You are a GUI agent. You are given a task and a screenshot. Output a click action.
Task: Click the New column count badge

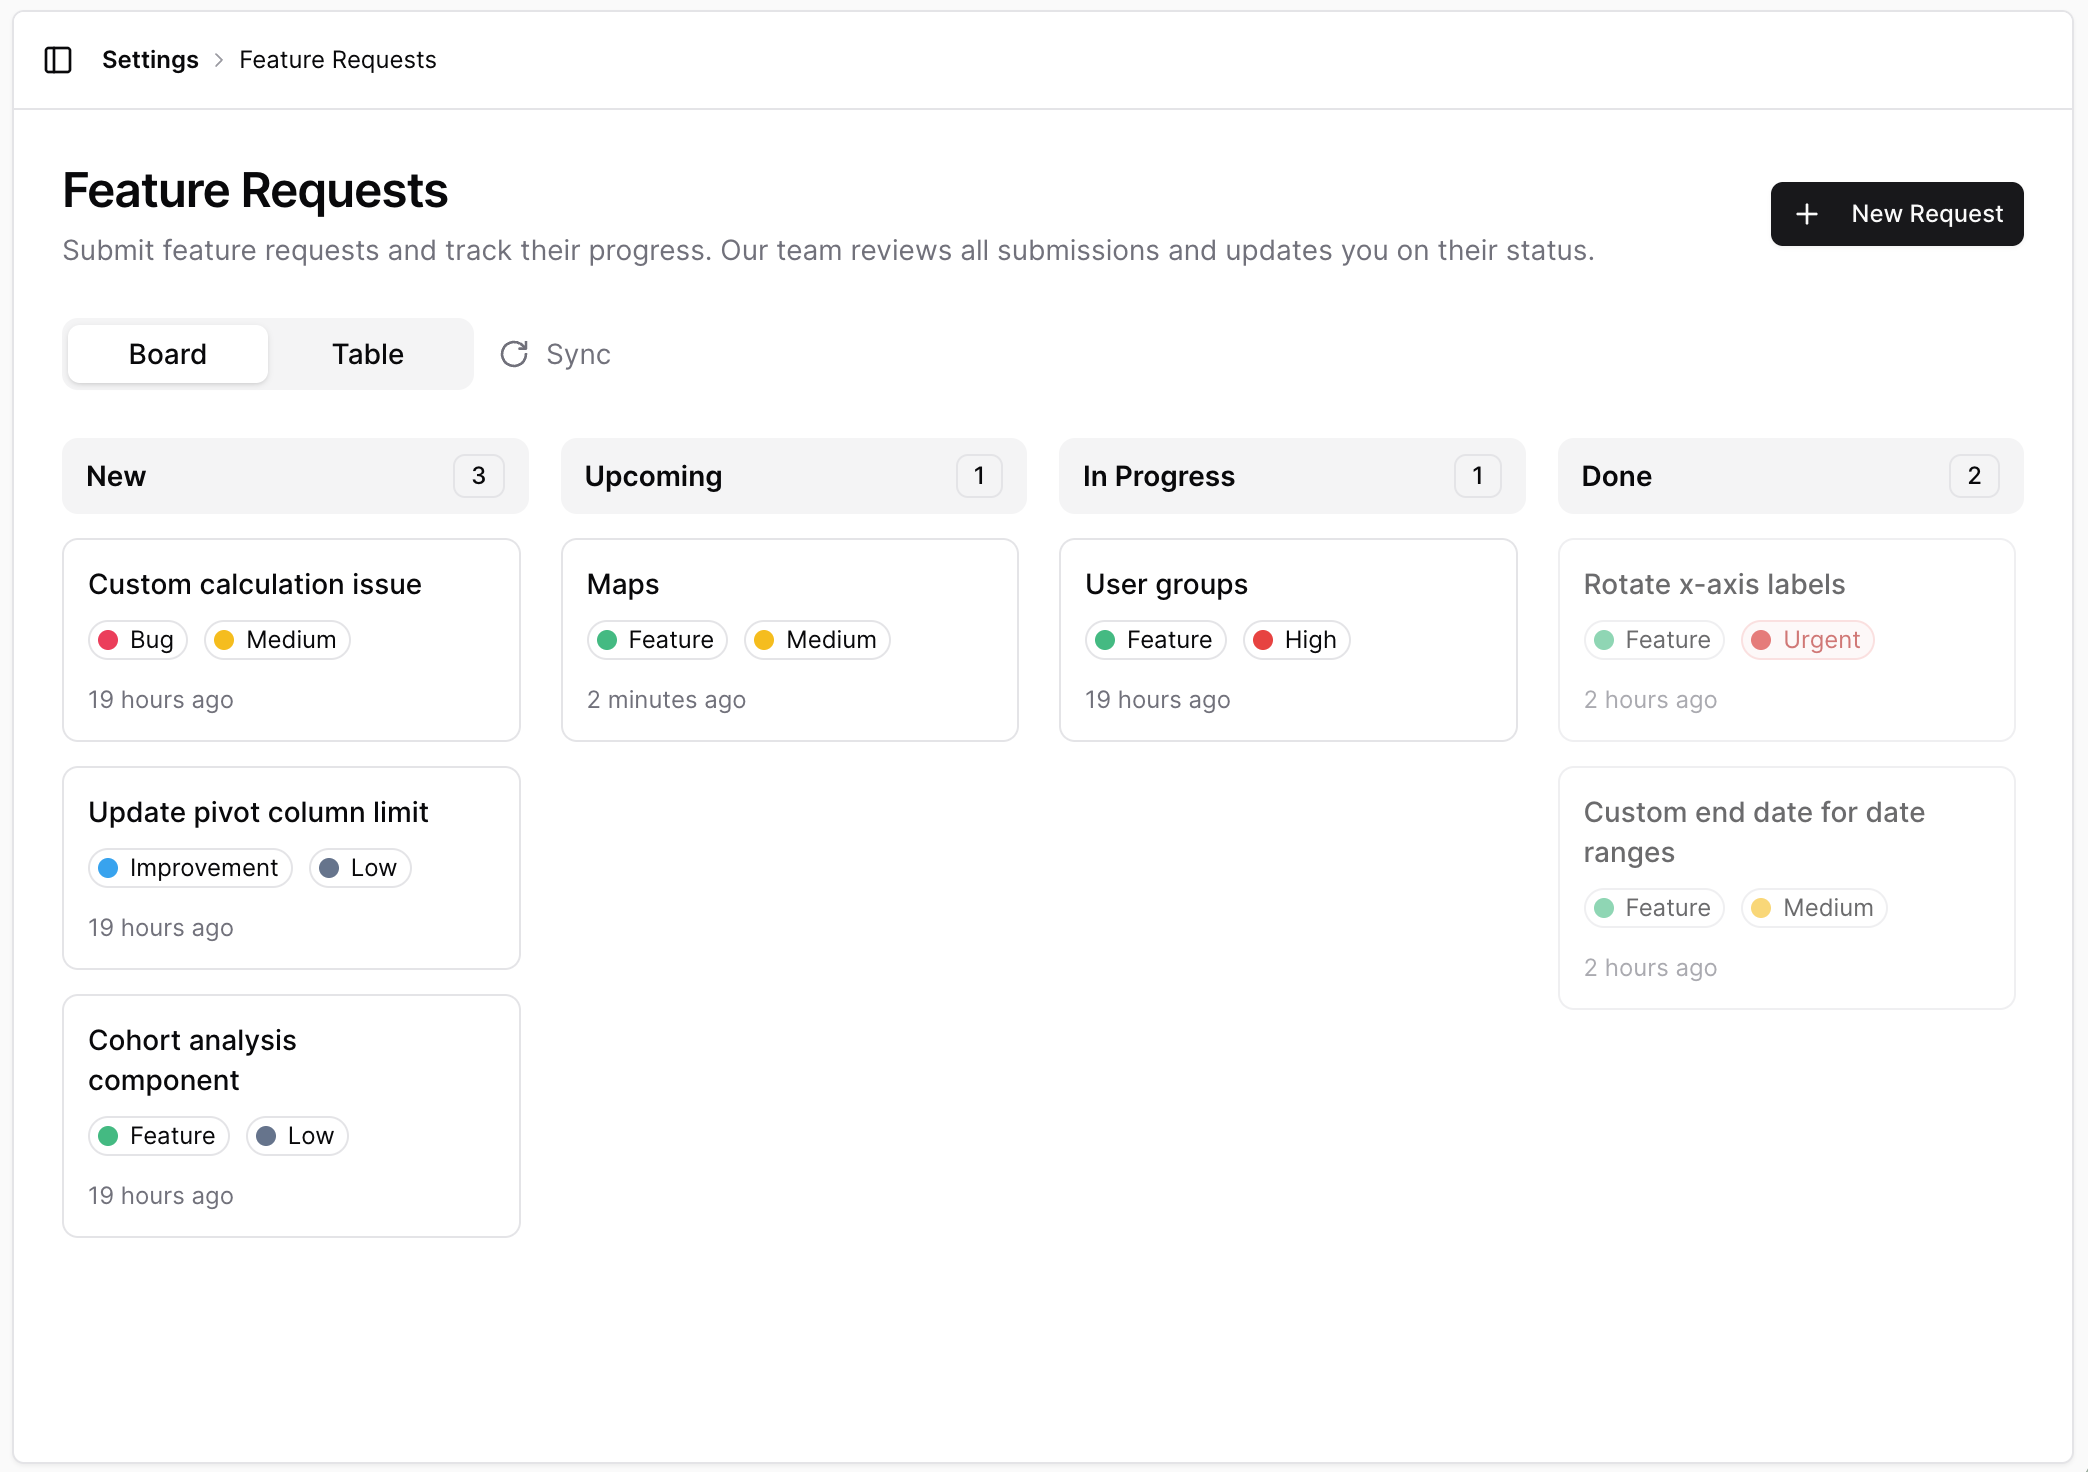(x=478, y=476)
